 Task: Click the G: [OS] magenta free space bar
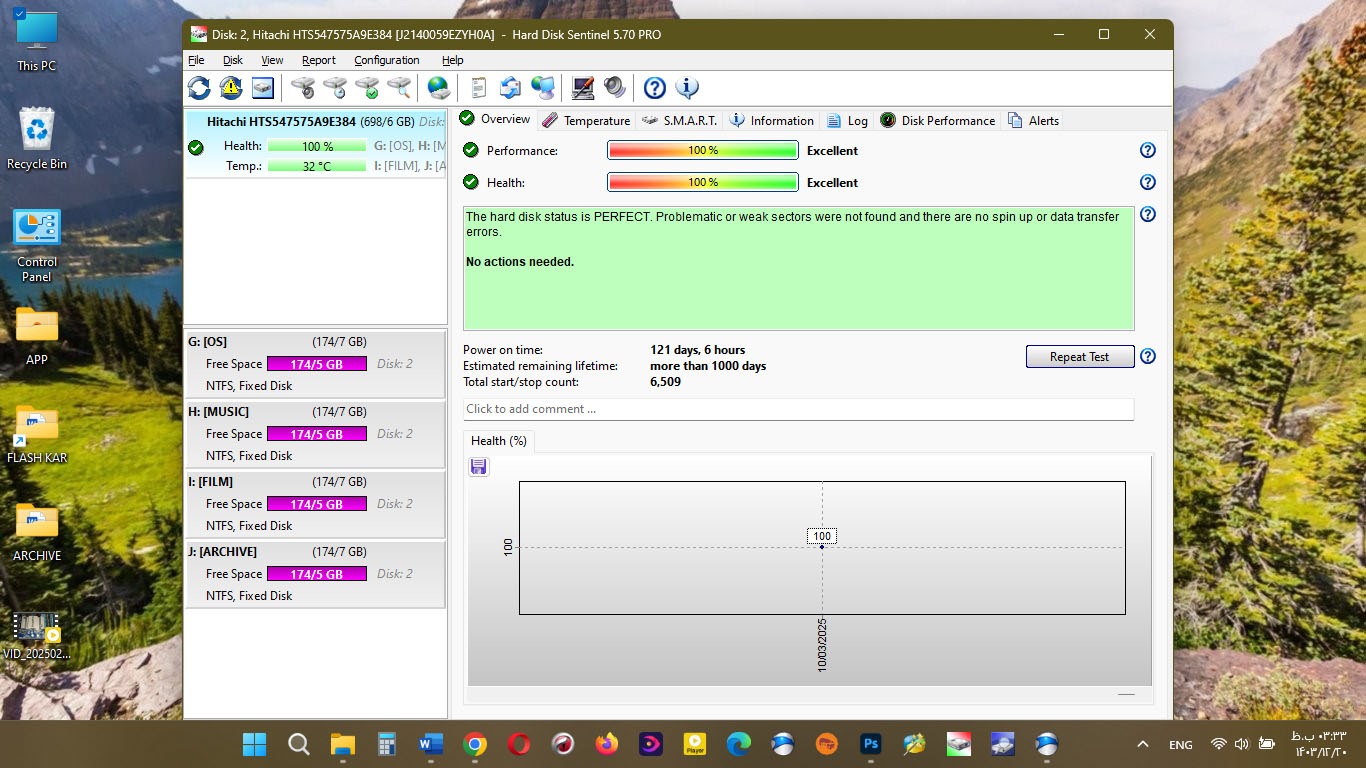click(317, 364)
